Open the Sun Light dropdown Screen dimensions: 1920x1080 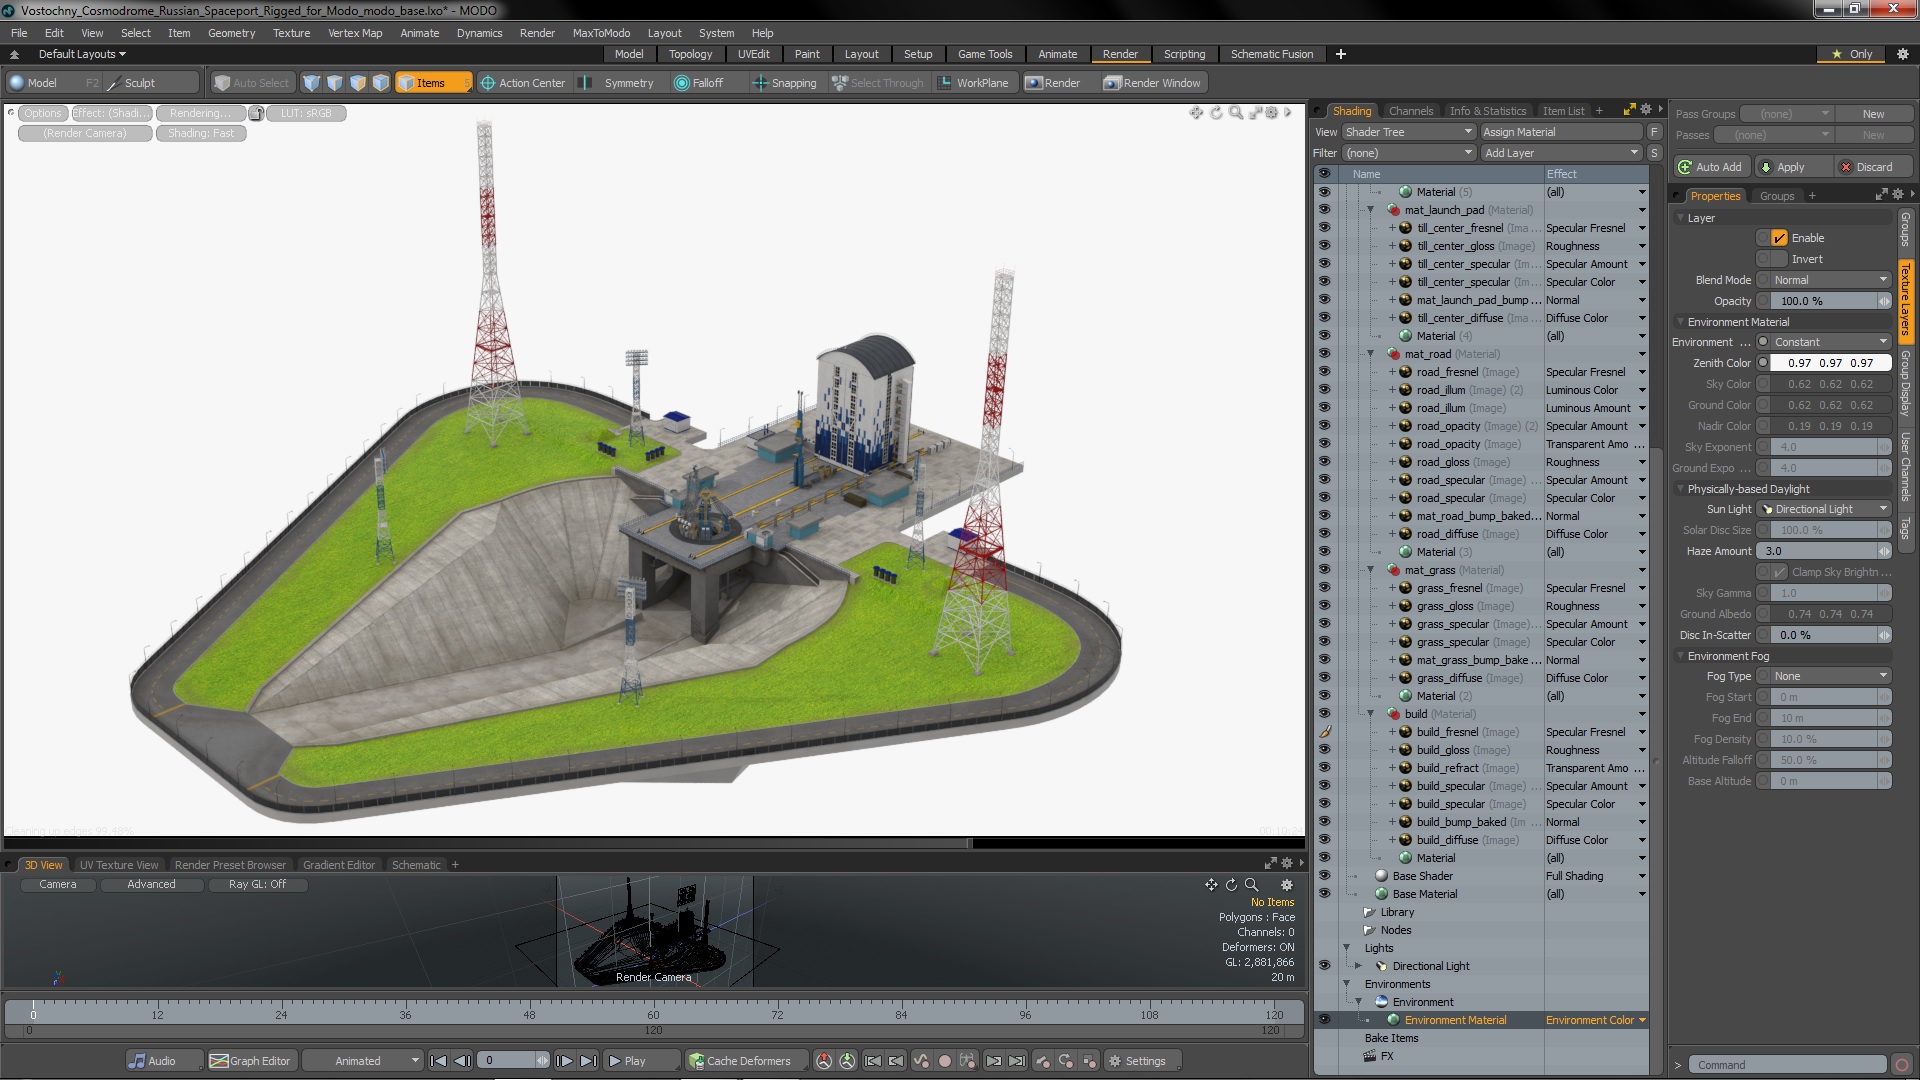coord(1825,509)
